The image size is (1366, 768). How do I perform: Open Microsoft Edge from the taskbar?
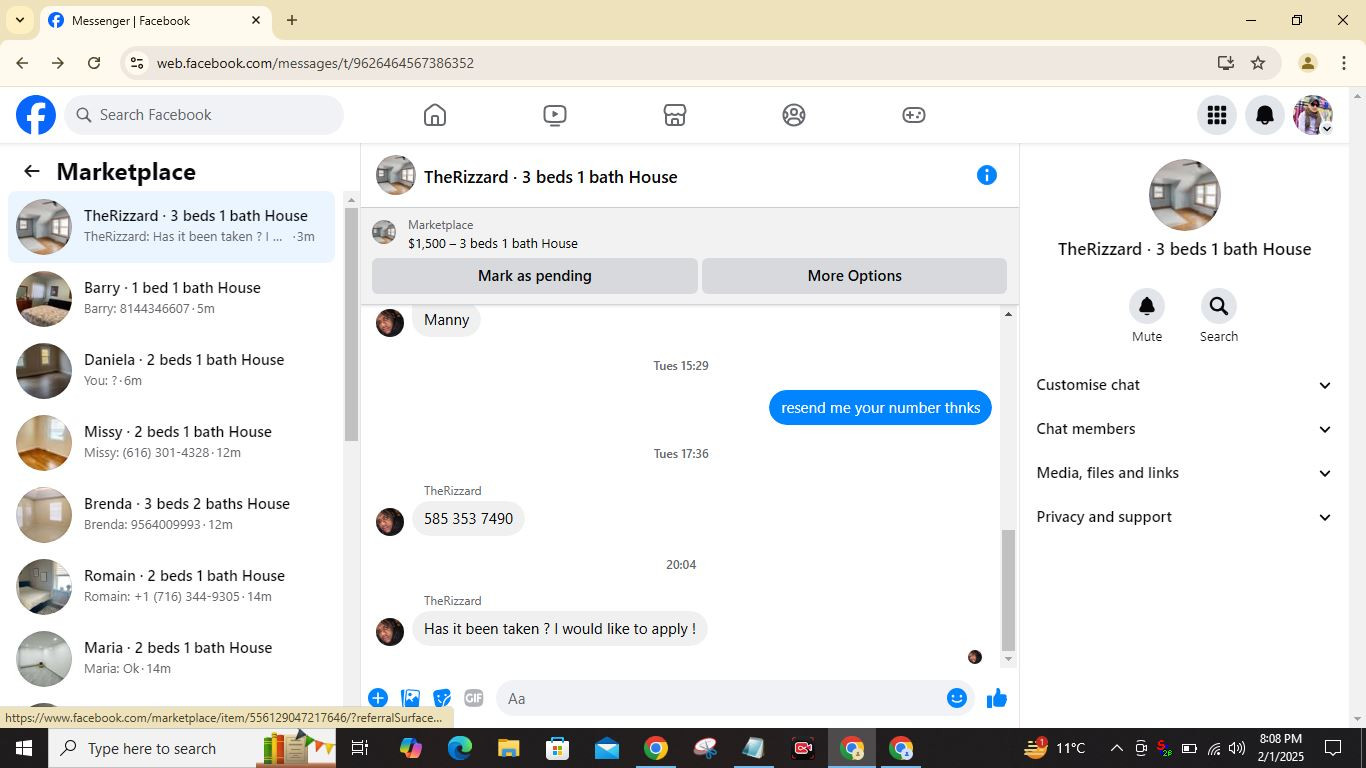(459, 748)
